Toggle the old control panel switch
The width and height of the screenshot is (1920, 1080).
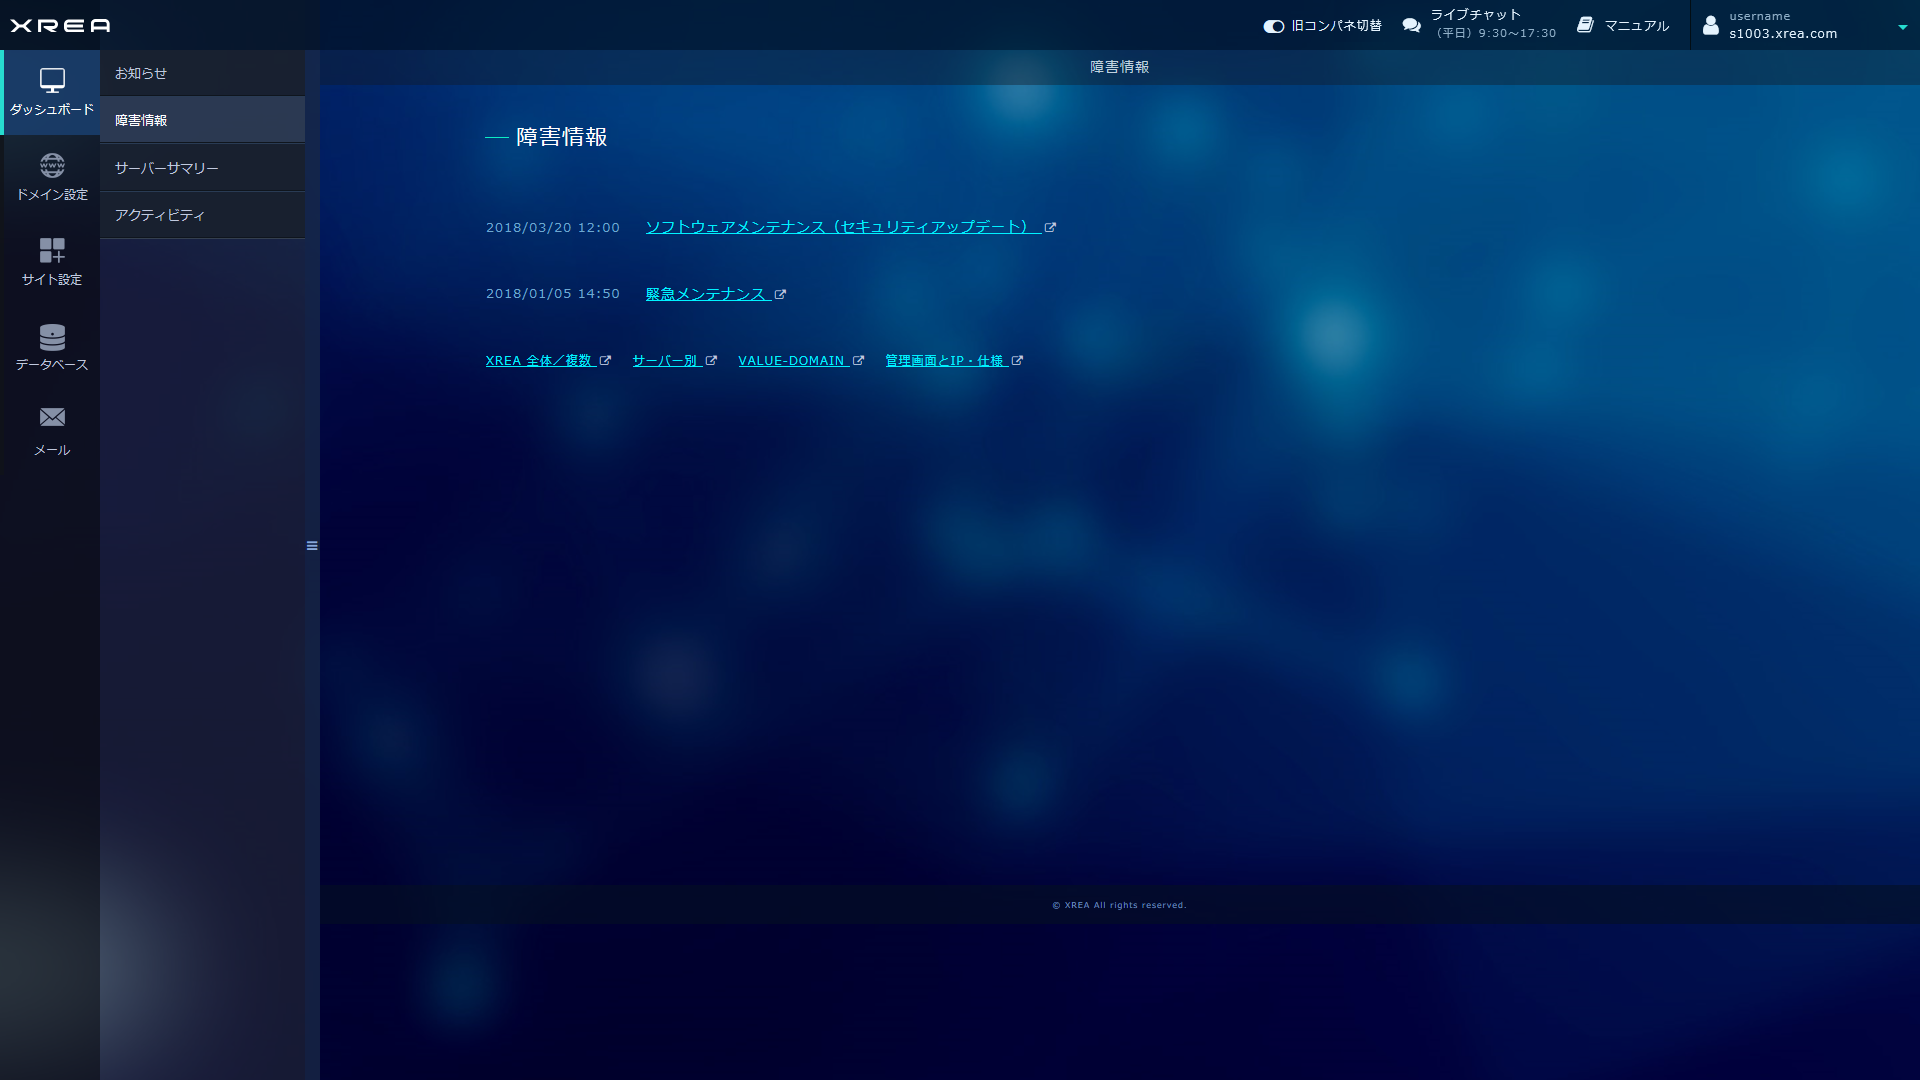1273,26
